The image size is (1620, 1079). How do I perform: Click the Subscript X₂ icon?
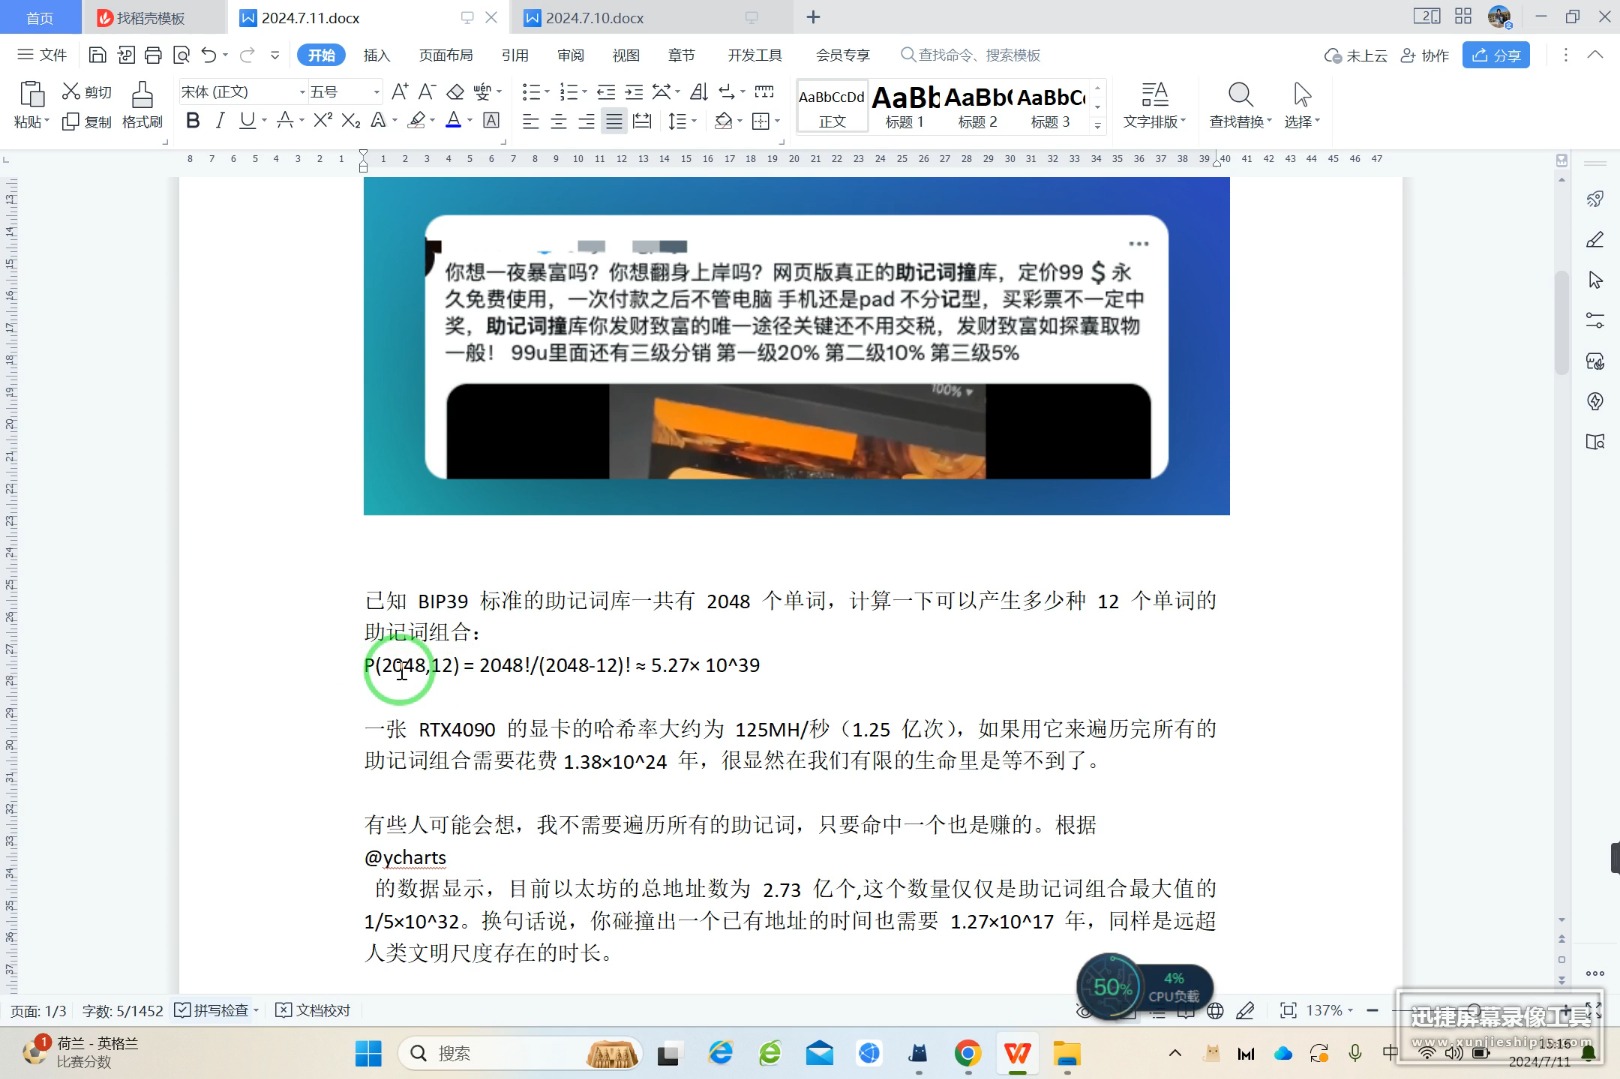pos(350,120)
